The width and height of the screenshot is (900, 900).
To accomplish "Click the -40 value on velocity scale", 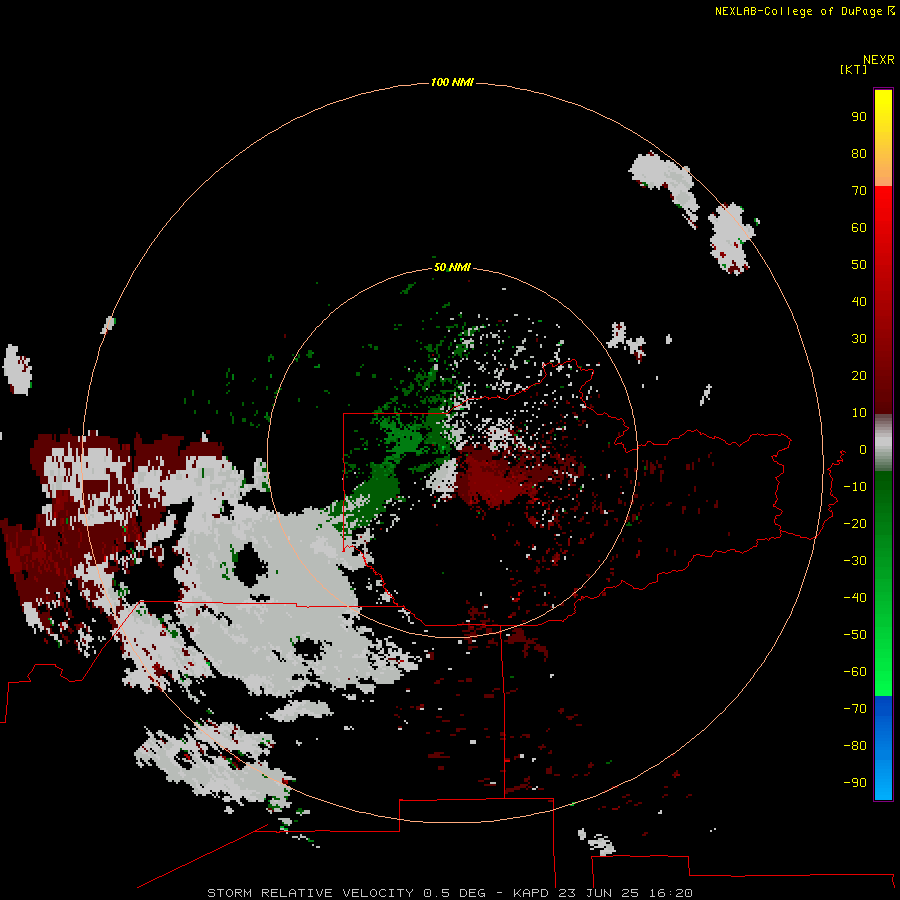I will 855,598.
